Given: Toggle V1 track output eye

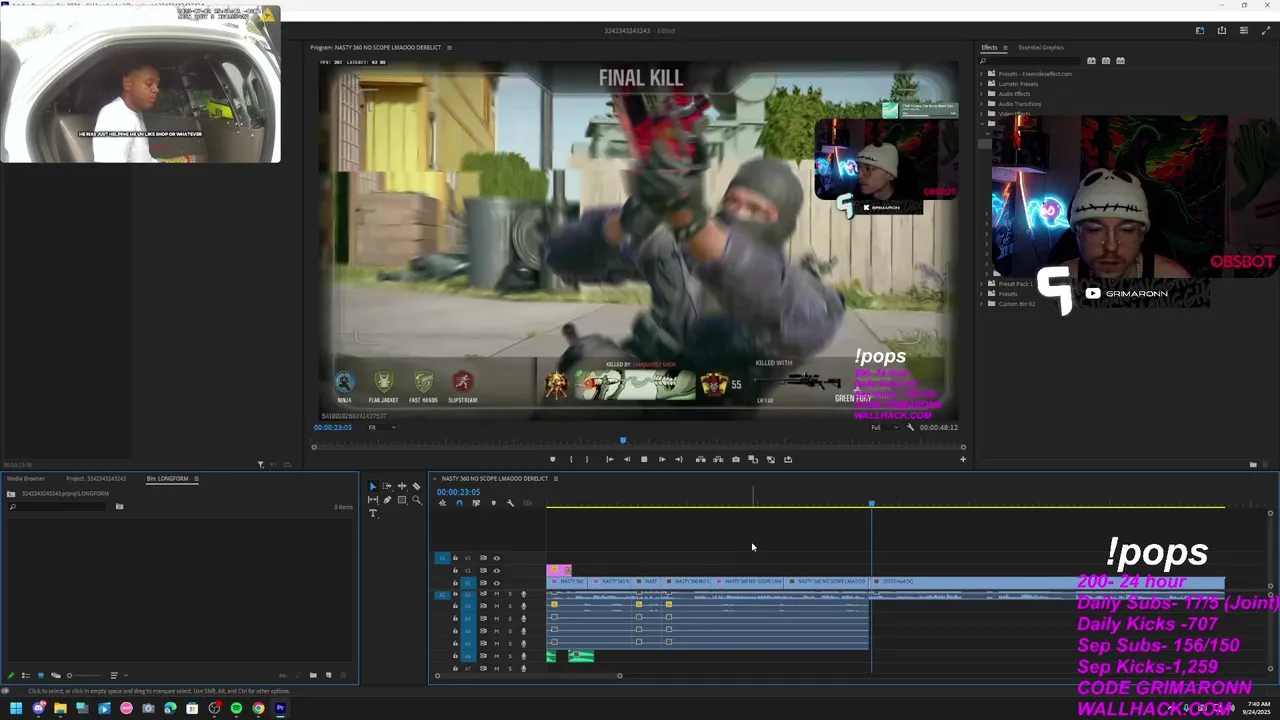Looking at the screenshot, I should click(x=497, y=583).
